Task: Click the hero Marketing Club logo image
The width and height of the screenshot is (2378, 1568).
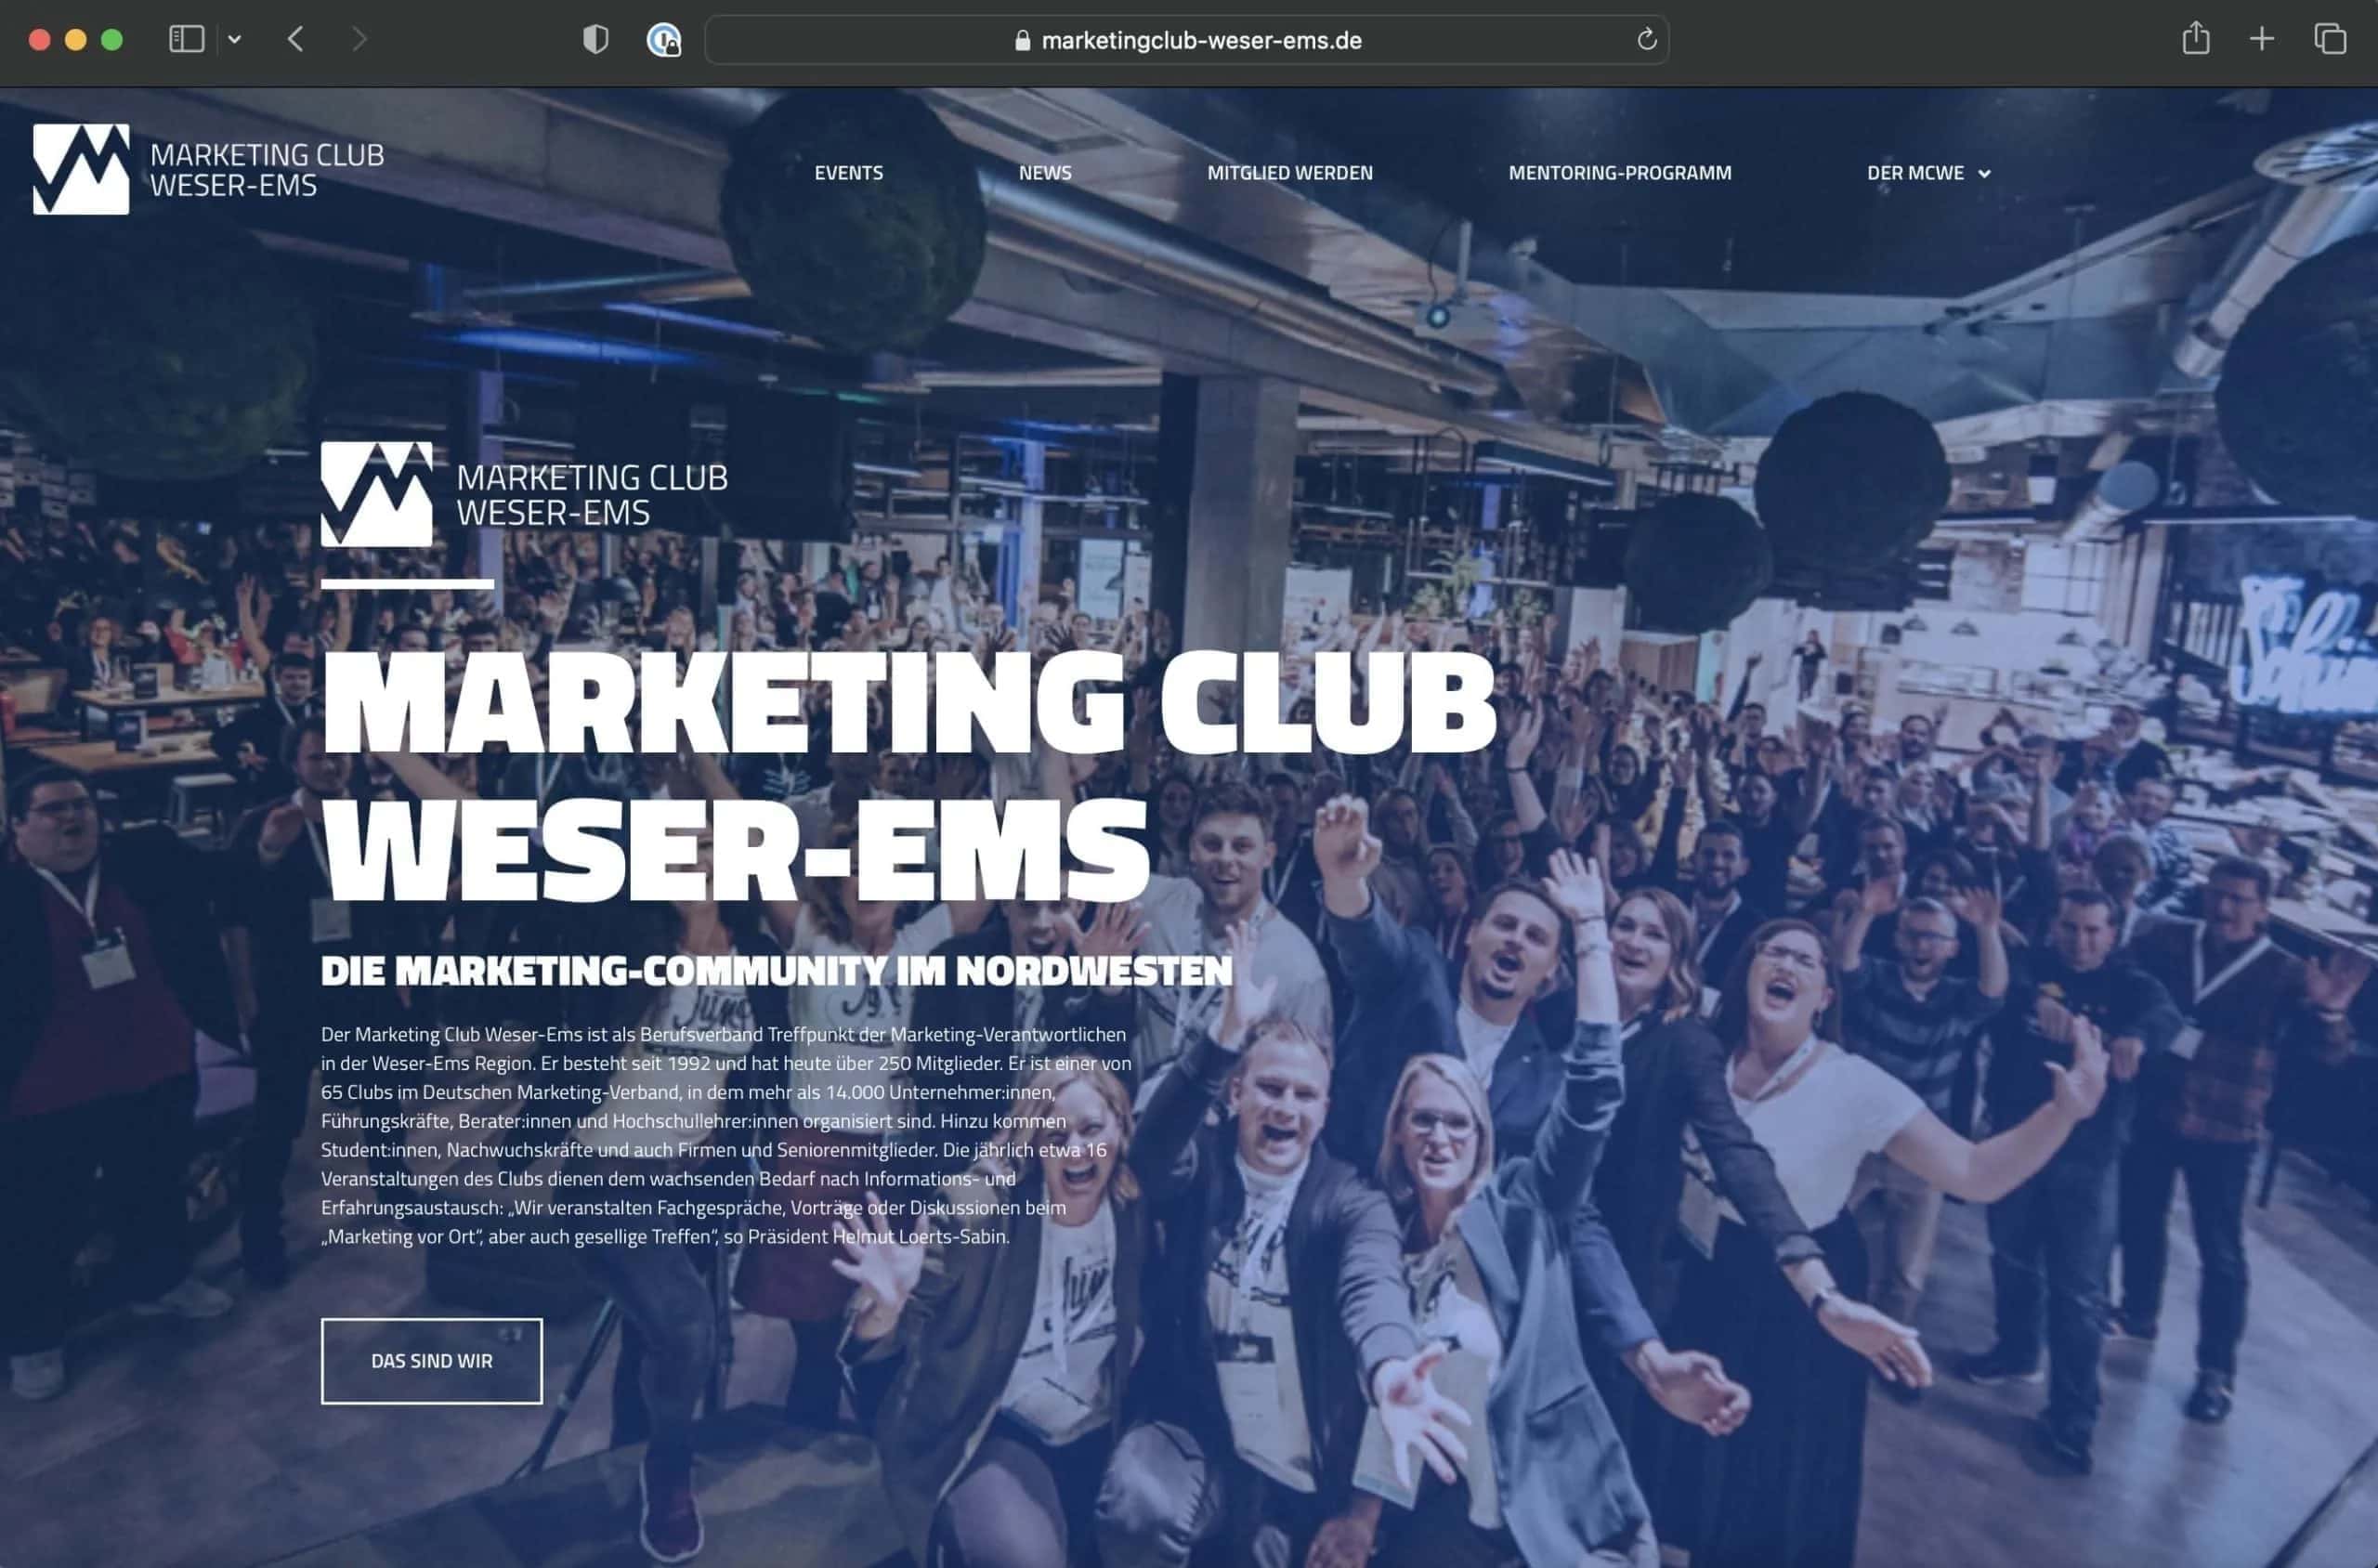Action: 525,494
